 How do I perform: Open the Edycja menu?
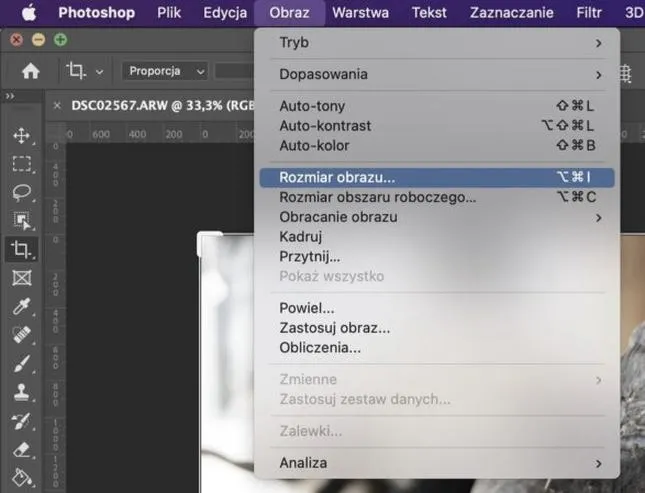click(x=225, y=13)
